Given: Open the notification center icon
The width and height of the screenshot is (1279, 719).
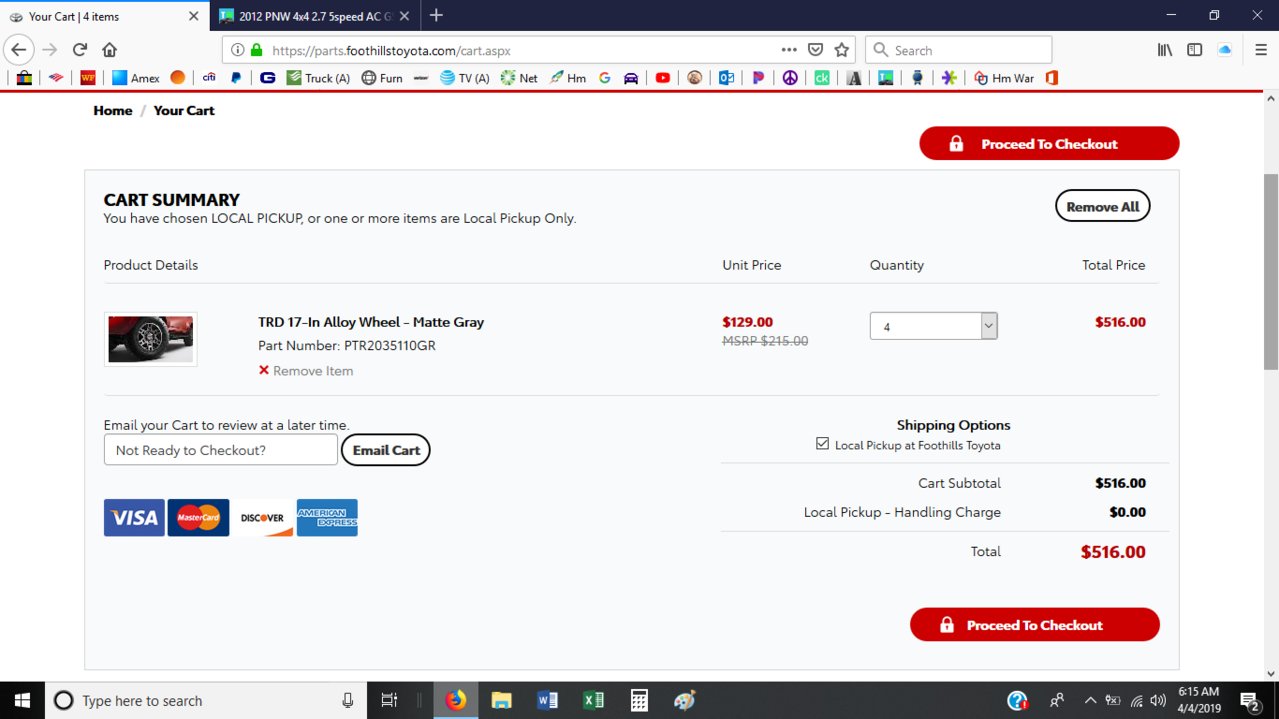Looking at the screenshot, I should (x=1250, y=700).
